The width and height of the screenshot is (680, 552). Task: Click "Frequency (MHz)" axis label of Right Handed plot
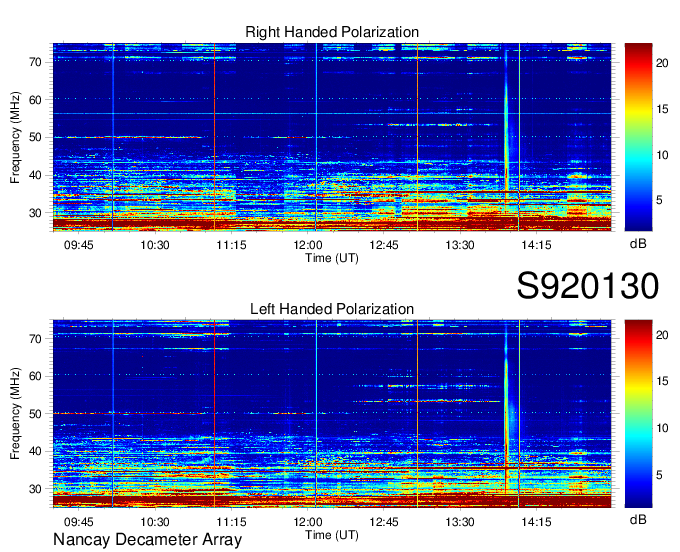pyautogui.click(x=15, y=137)
